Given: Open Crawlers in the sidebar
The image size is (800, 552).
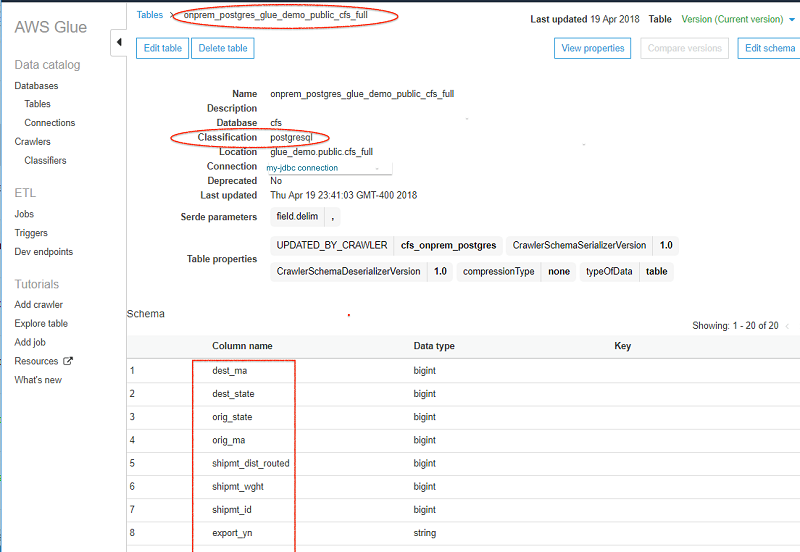Looking at the screenshot, I should click(32, 141).
